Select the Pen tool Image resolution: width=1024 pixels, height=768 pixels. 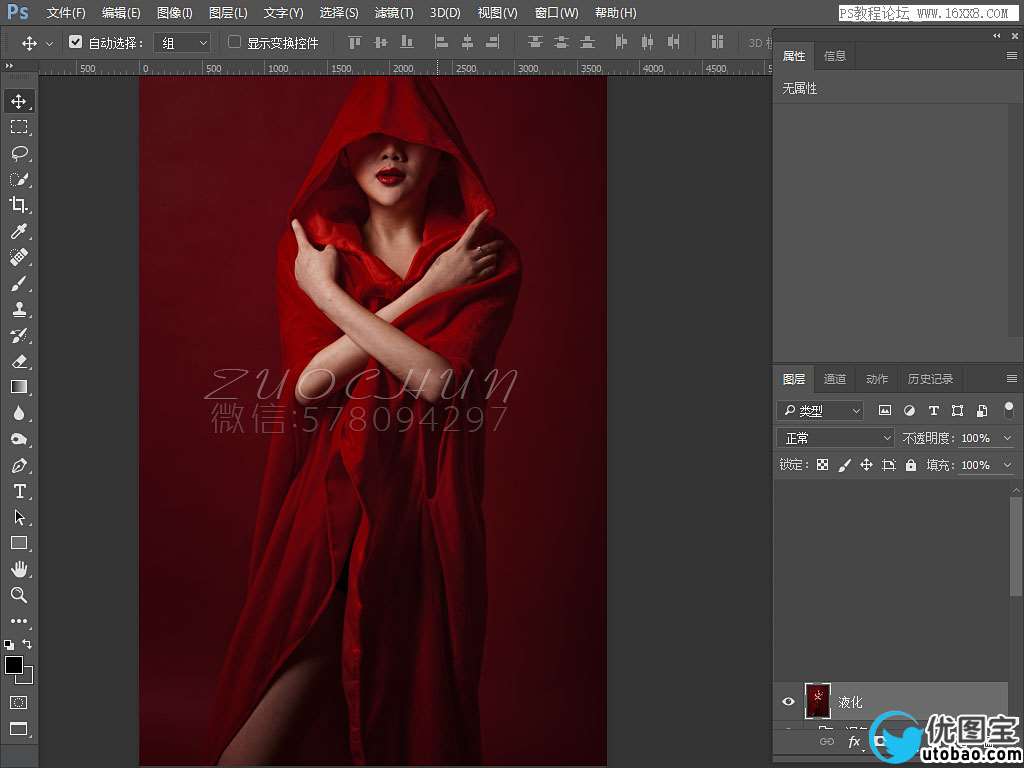pos(19,465)
